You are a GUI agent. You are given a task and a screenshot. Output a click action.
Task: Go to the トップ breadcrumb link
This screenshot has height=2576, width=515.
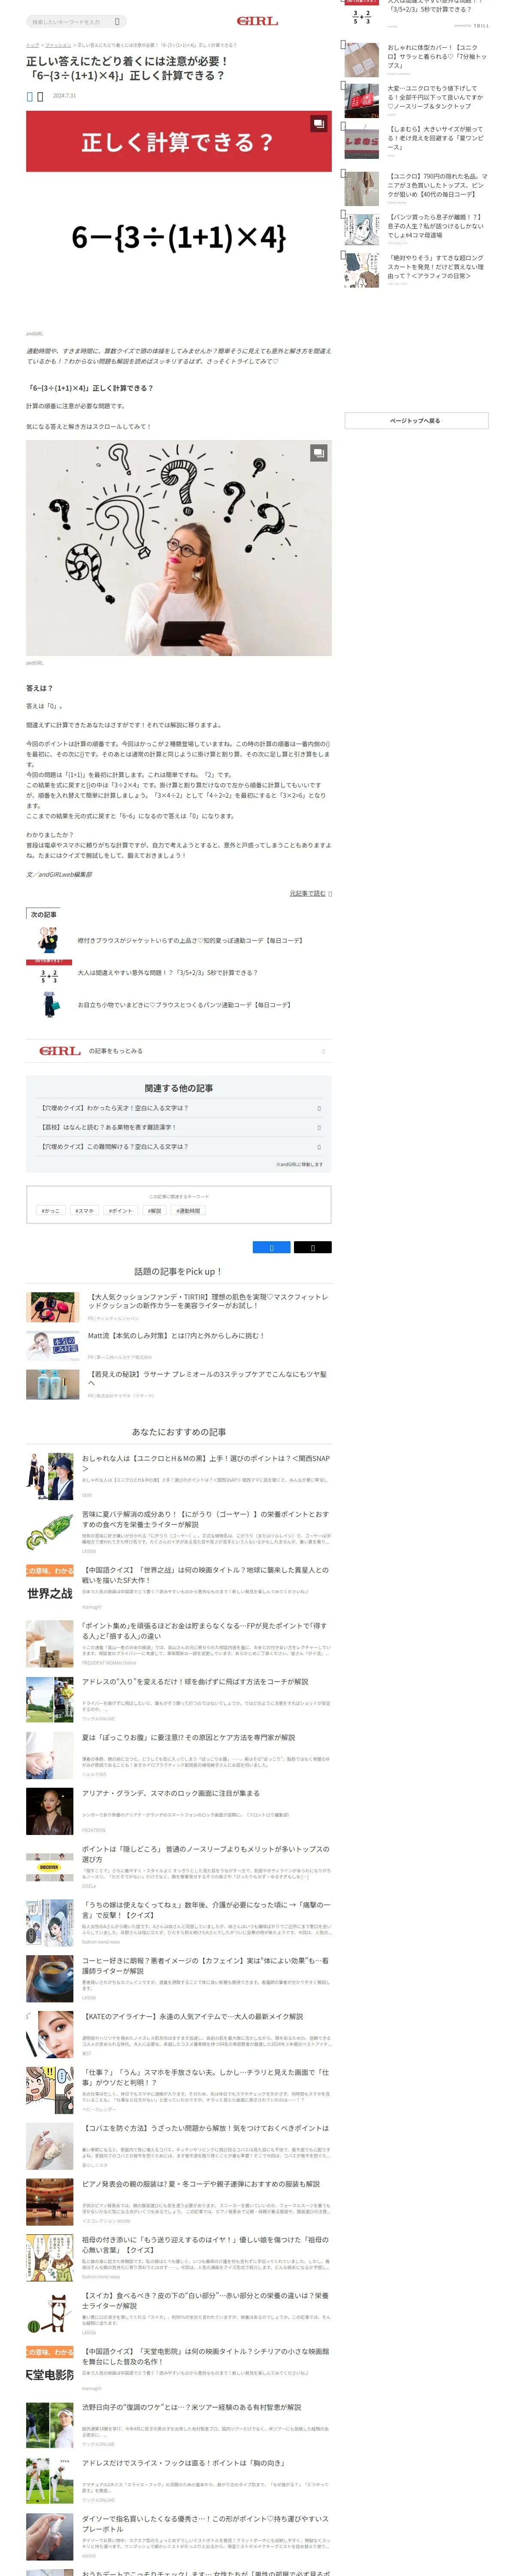pos(32,45)
